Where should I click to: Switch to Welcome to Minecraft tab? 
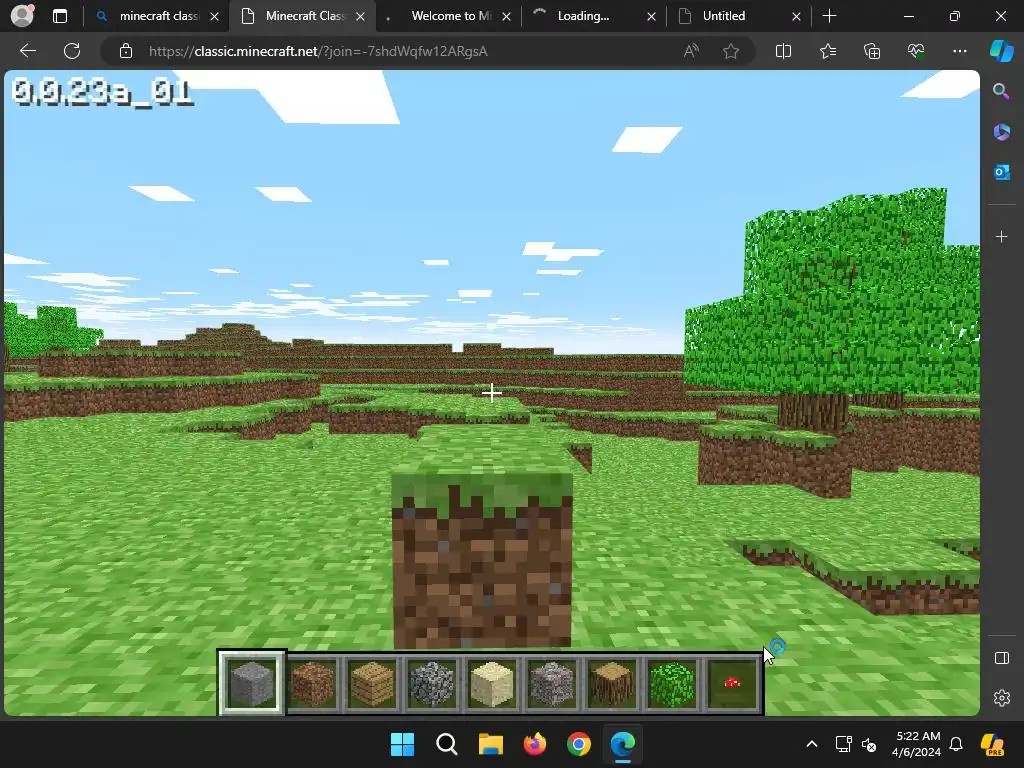(x=450, y=16)
